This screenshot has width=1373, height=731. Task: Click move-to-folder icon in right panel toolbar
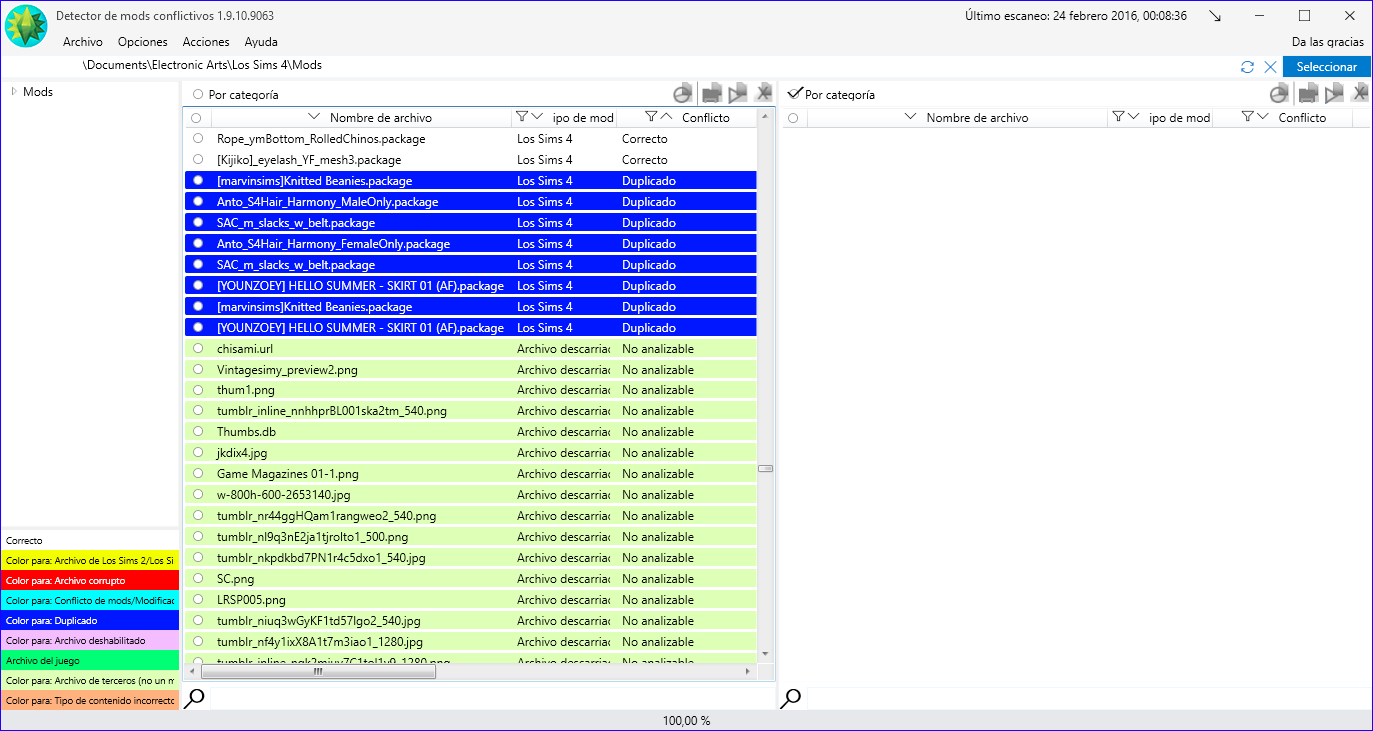tap(1307, 94)
